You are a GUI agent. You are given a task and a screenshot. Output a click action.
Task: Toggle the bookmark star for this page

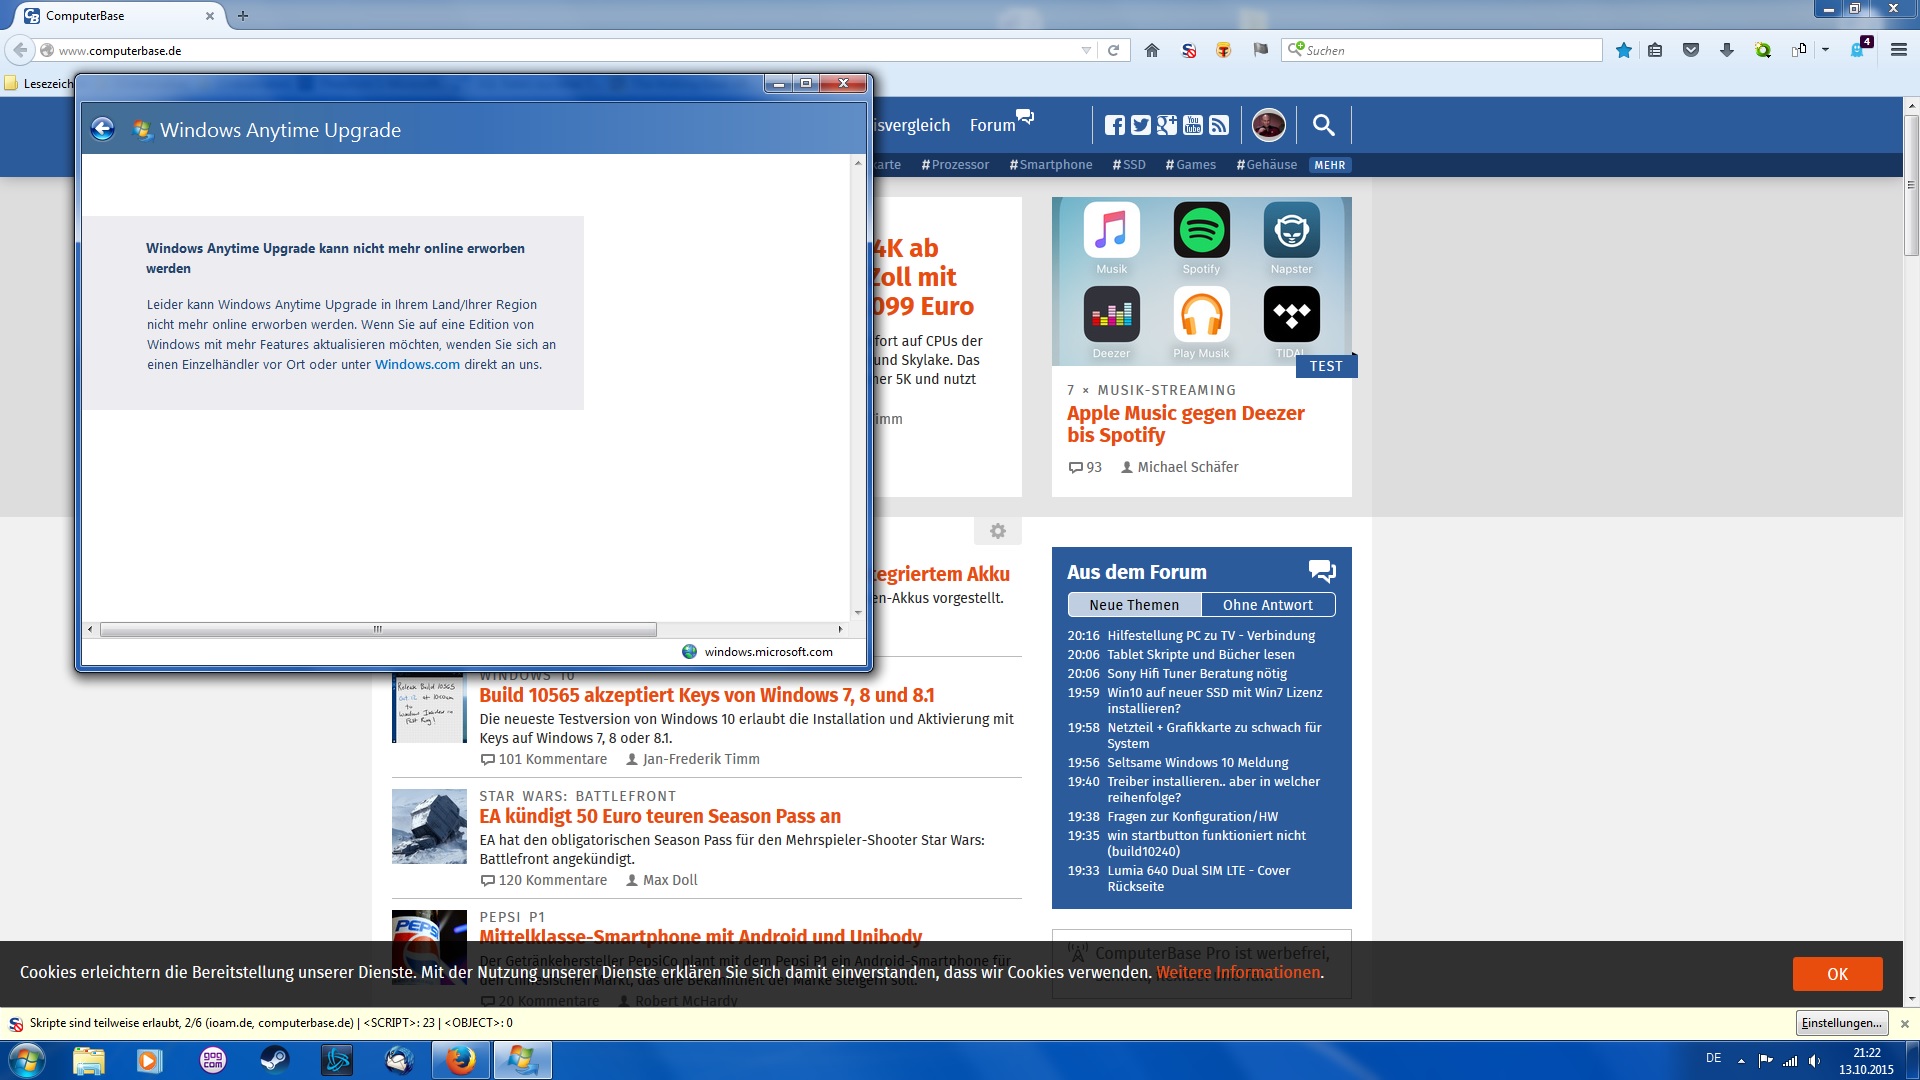(x=1624, y=50)
